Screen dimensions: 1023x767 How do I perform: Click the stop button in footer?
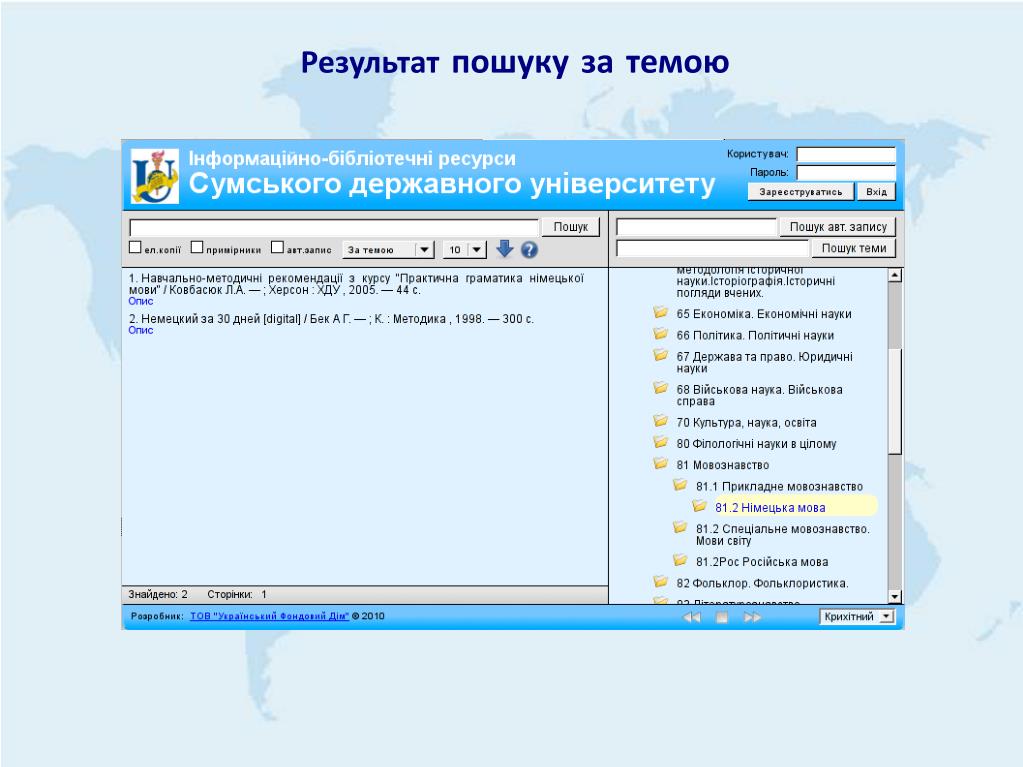[722, 617]
